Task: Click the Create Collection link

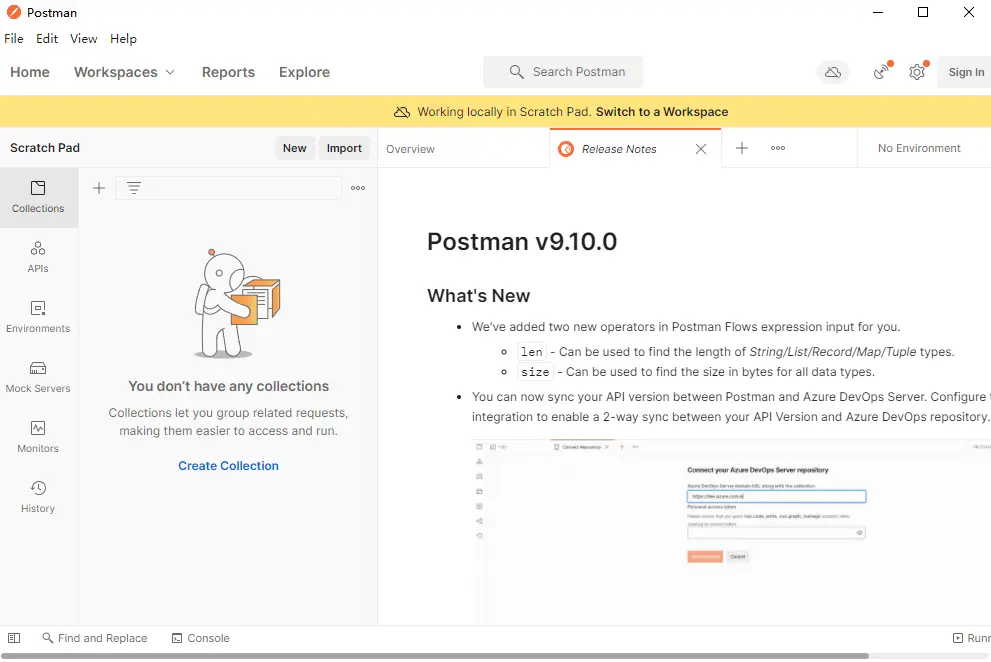Action: pos(228,466)
